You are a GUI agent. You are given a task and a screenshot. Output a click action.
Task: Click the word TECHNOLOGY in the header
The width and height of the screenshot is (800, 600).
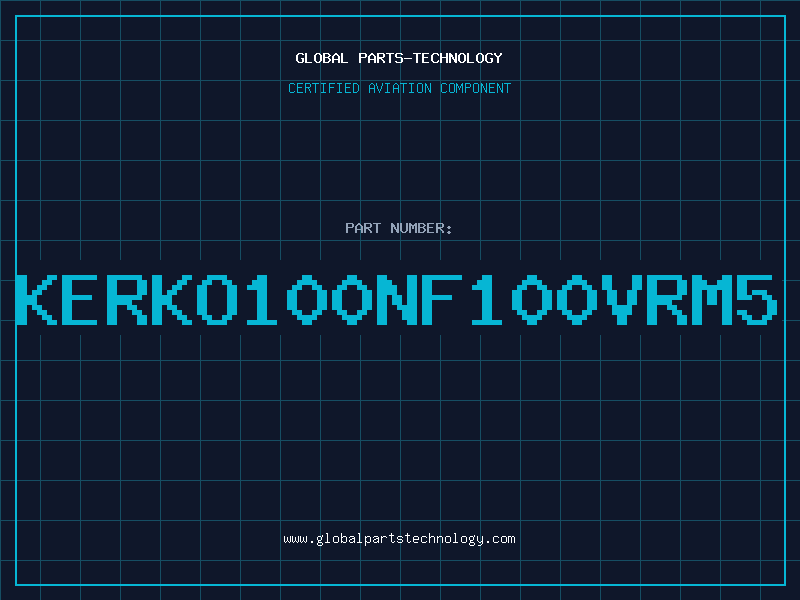[458, 58]
